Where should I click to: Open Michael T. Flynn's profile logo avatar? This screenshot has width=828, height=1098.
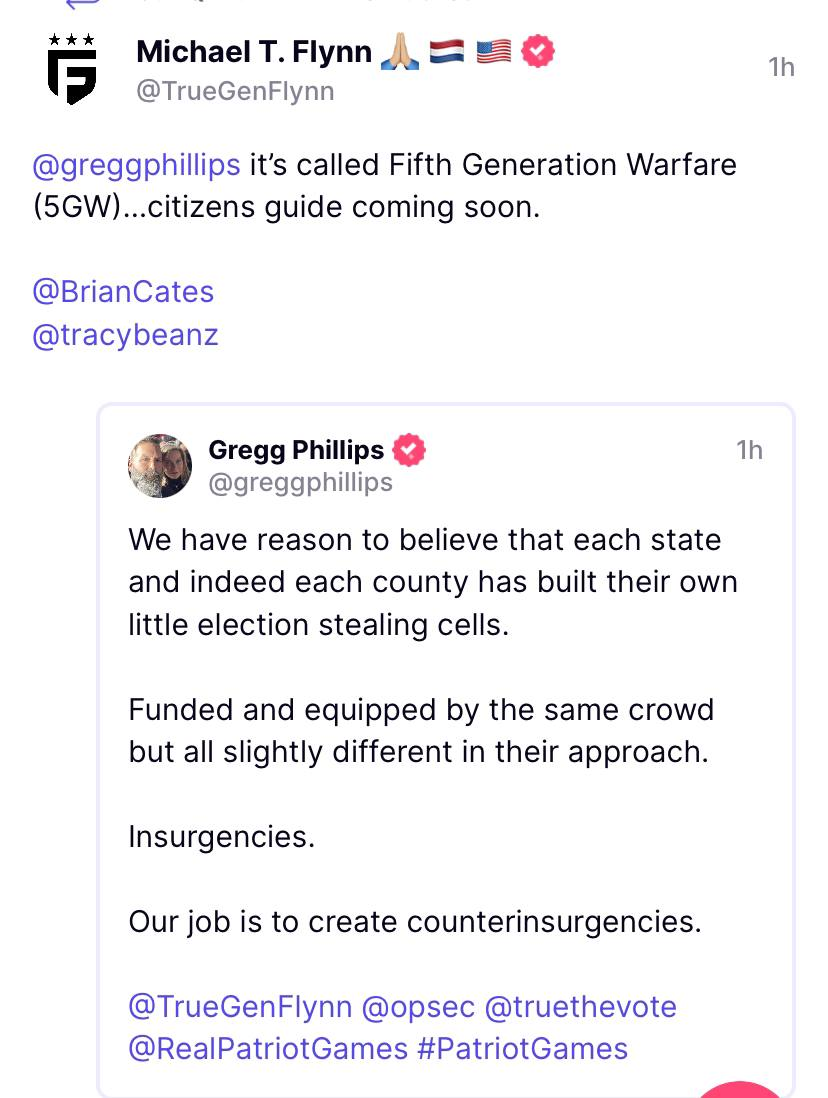(72, 69)
